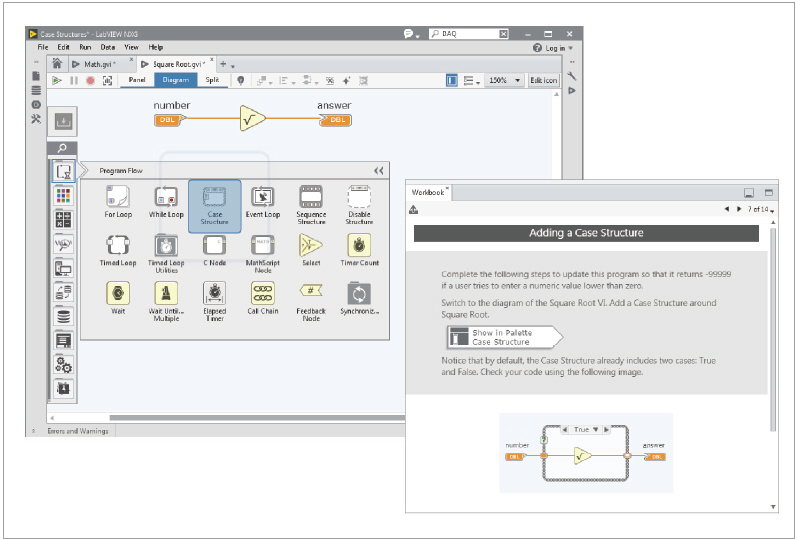Image resolution: width=797 pixels, height=540 pixels.
Task: Click the Edit icon button
Action: pos(542,80)
